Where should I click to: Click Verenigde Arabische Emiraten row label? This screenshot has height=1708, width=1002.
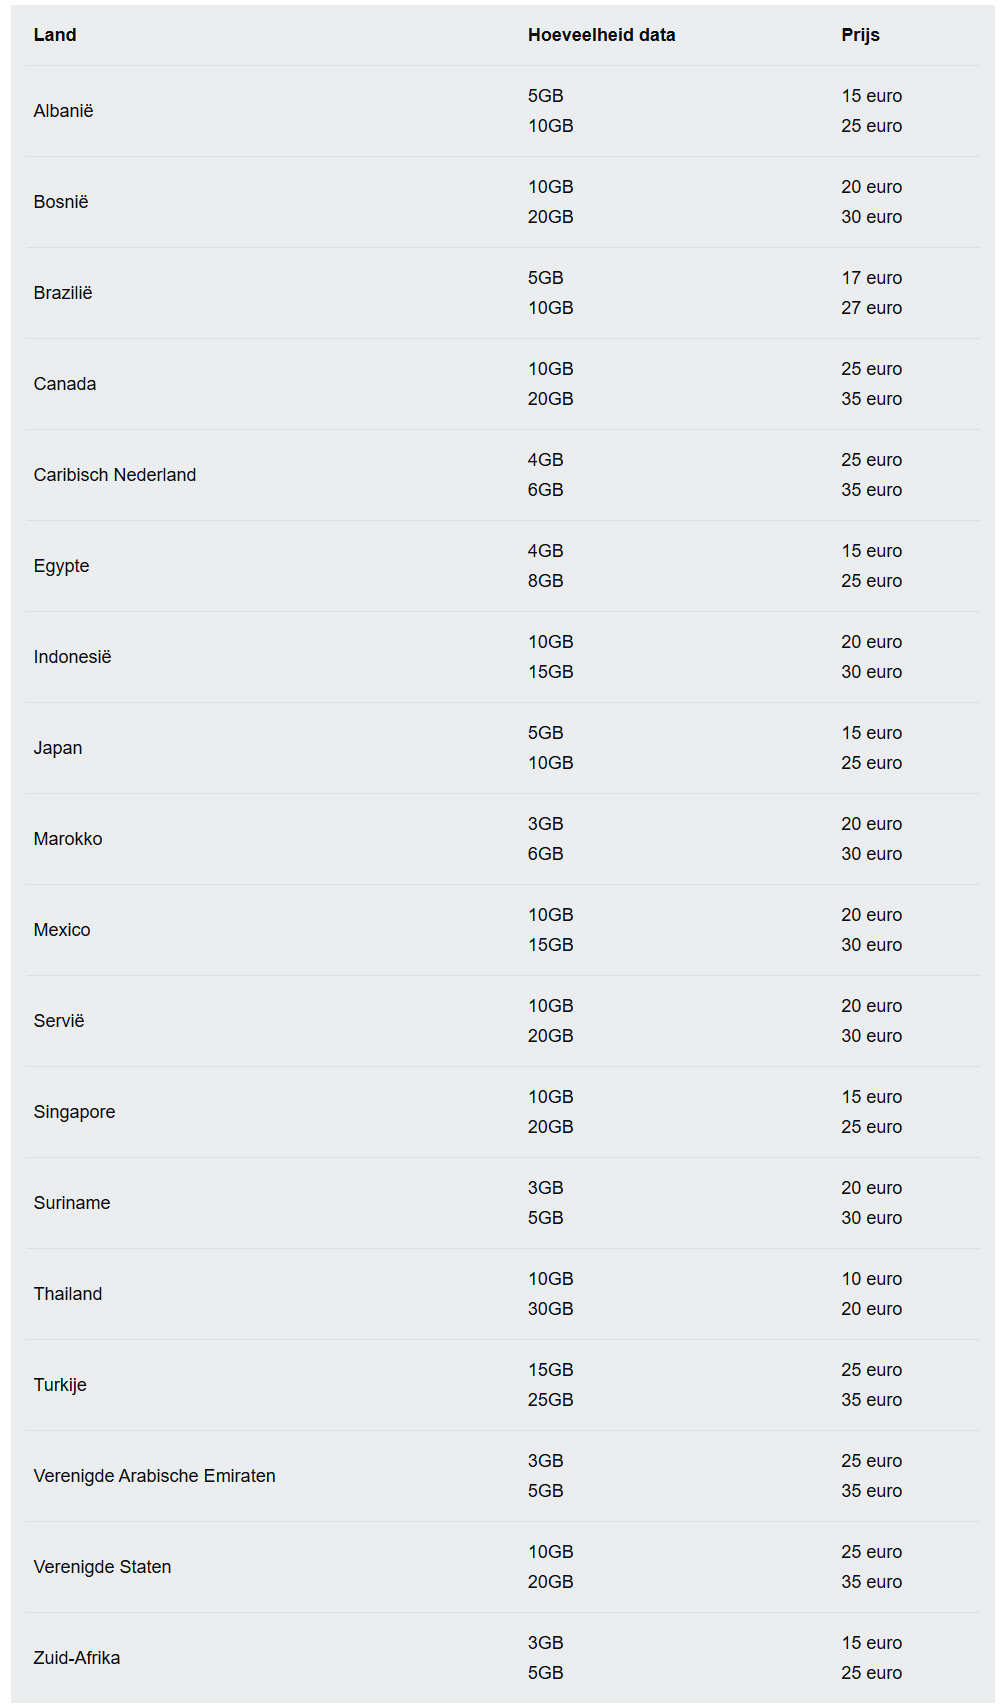pyautogui.click(x=154, y=1476)
